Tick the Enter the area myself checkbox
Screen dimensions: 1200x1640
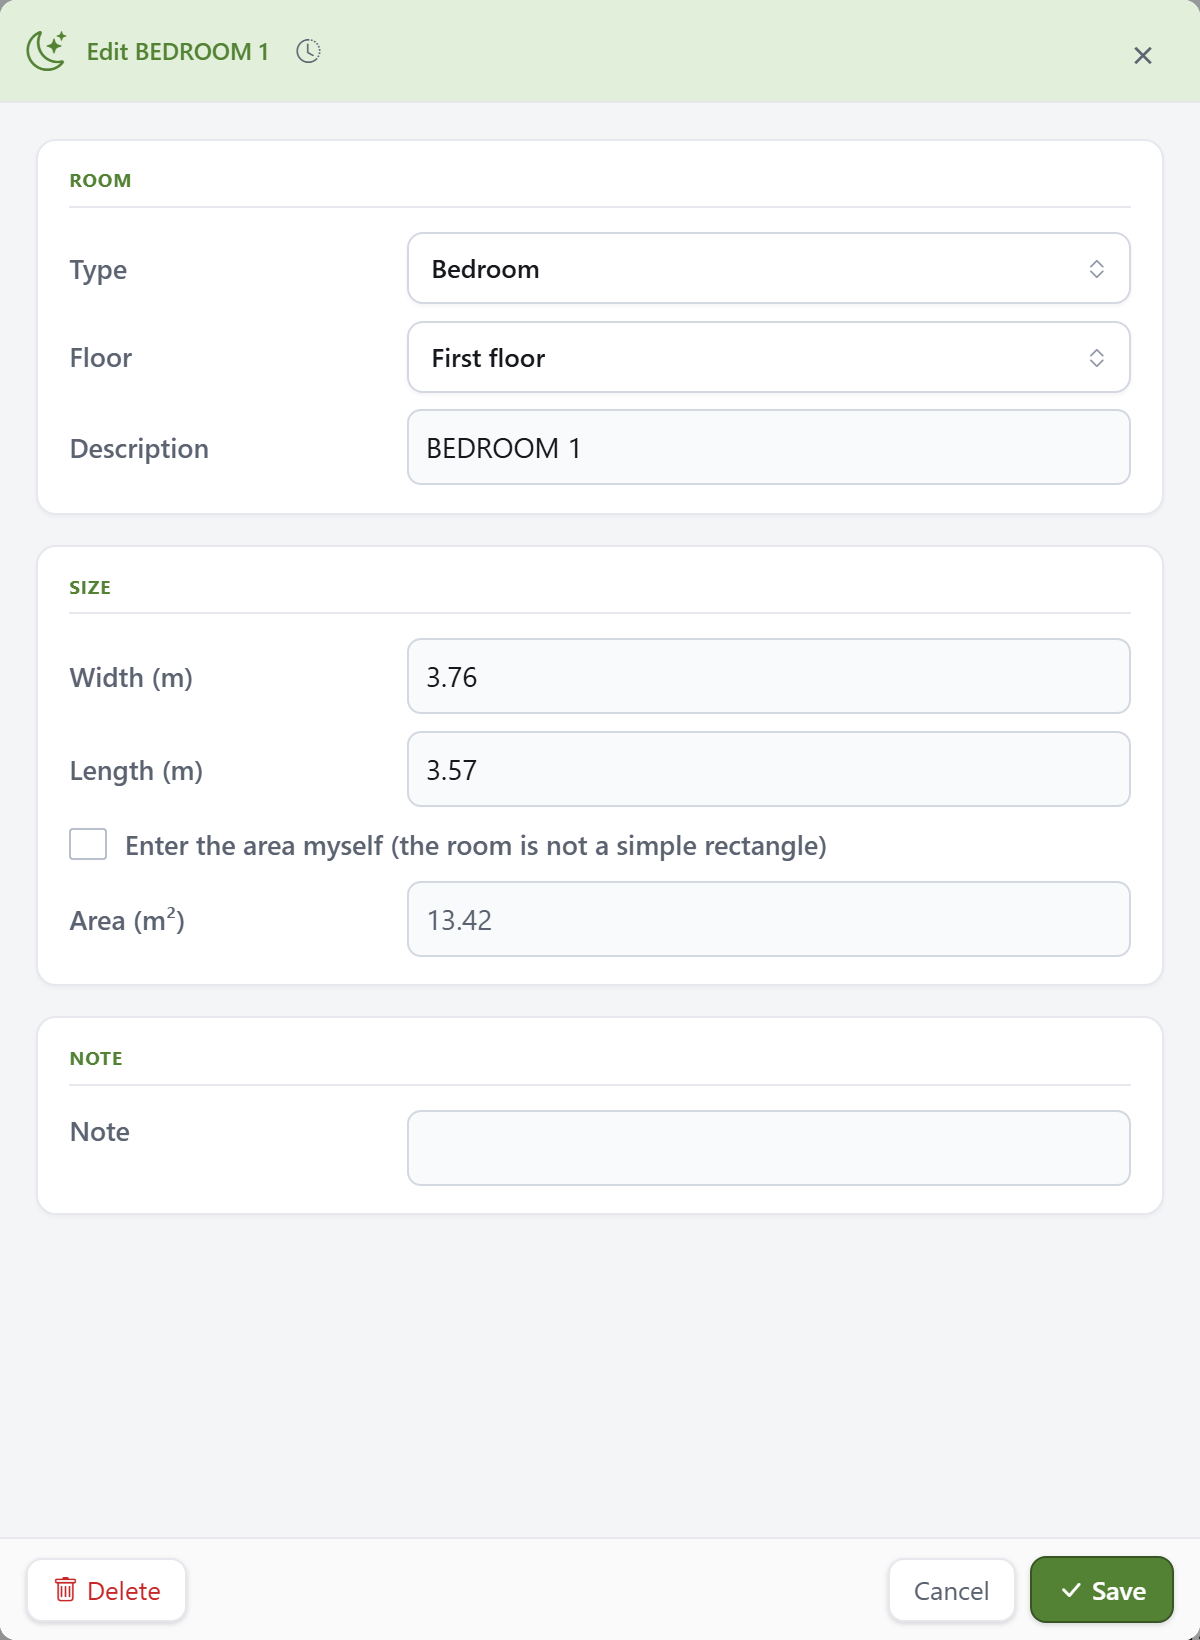click(x=88, y=844)
